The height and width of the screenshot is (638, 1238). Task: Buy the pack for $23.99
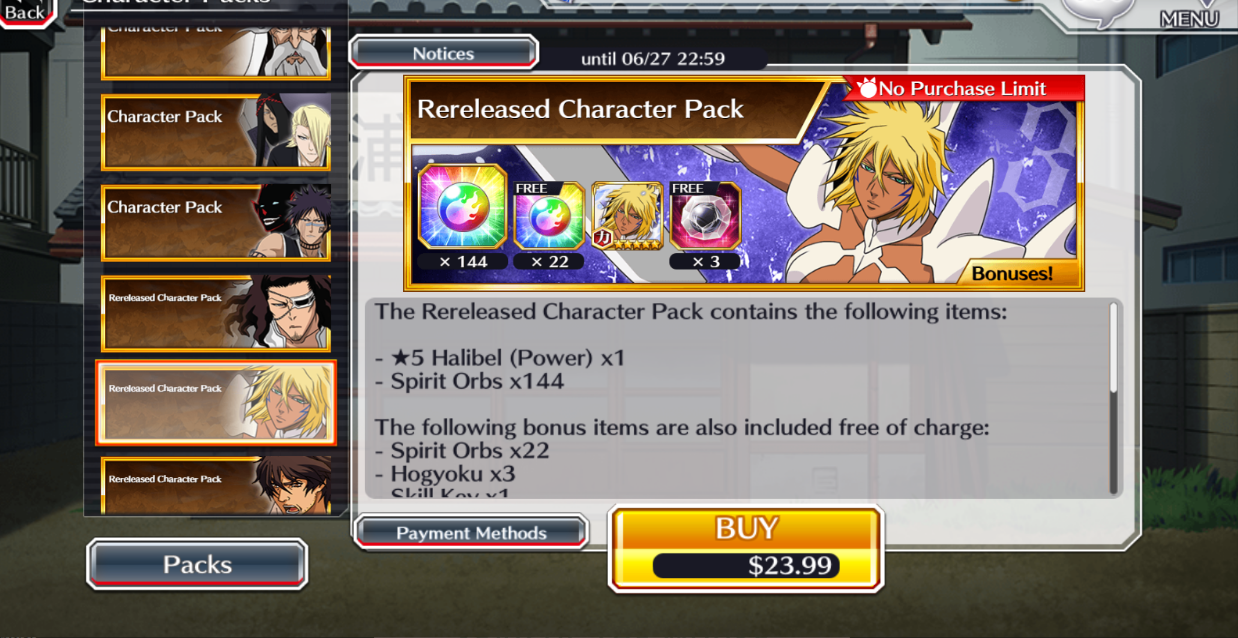(x=746, y=548)
